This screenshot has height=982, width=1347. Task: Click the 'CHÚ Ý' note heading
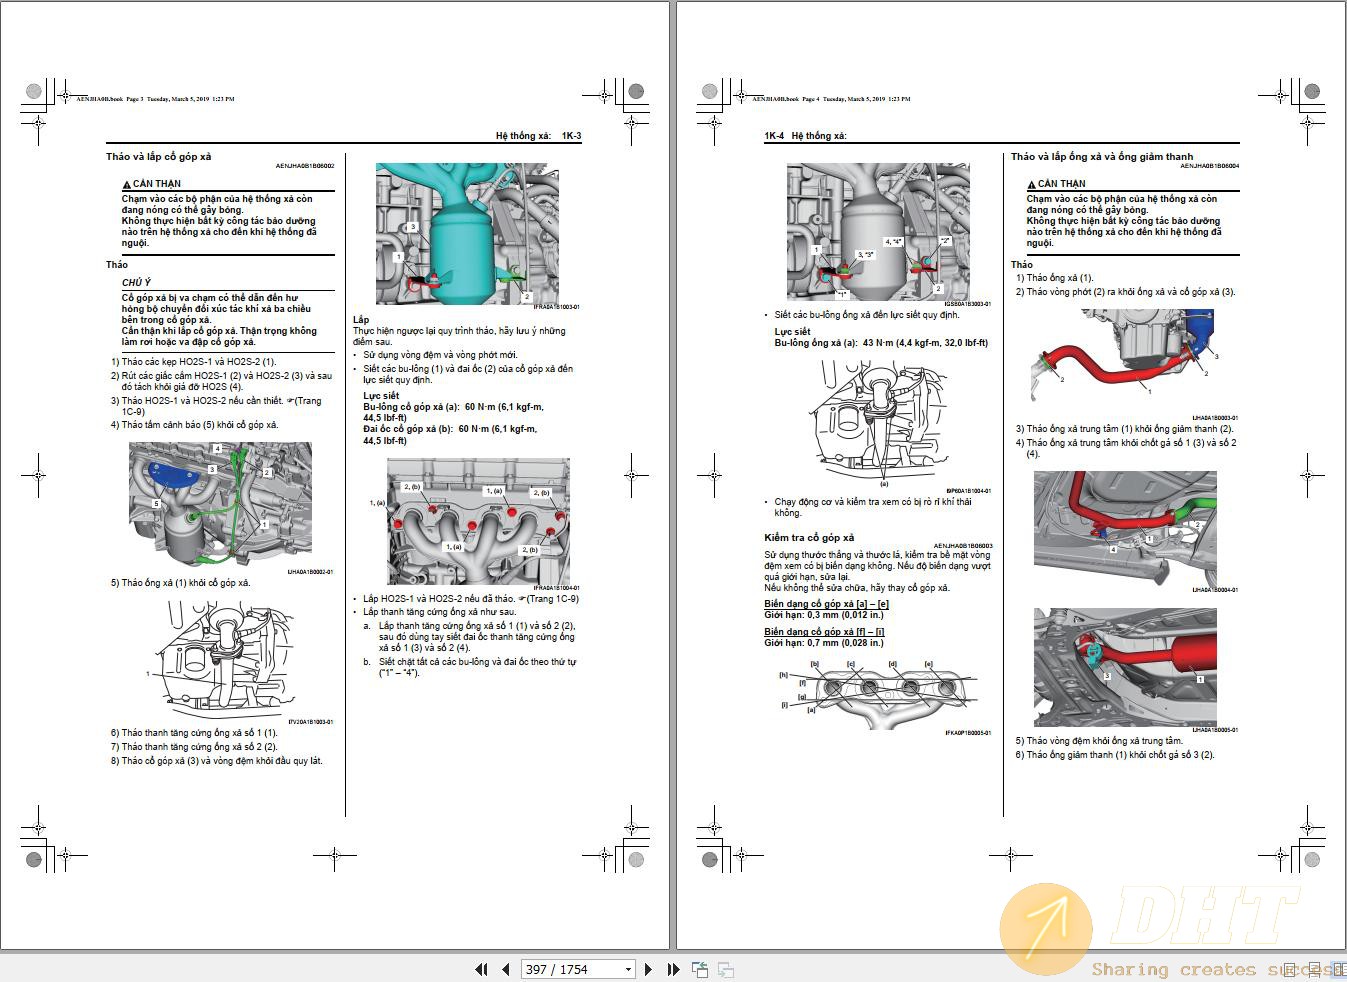[x=136, y=283]
